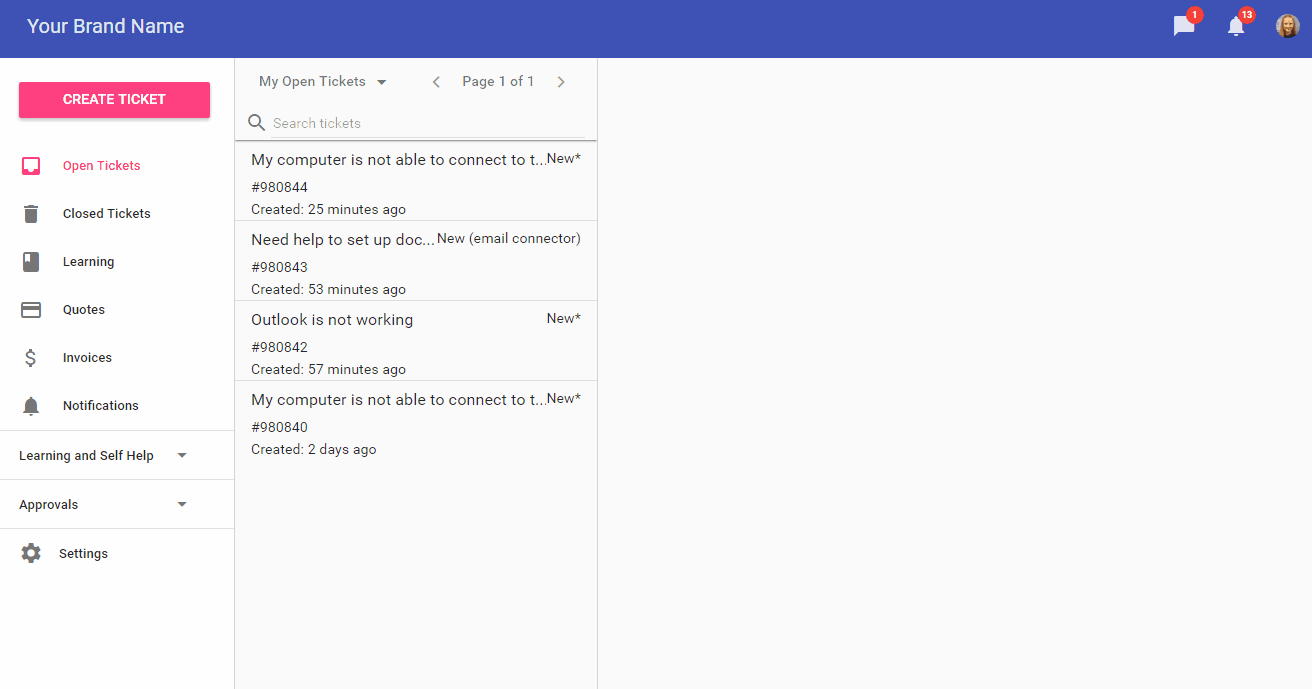Image resolution: width=1312 pixels, height=689 pixels.
Task: Open the chat messages icon in header
Action: tap(1184, 27)
